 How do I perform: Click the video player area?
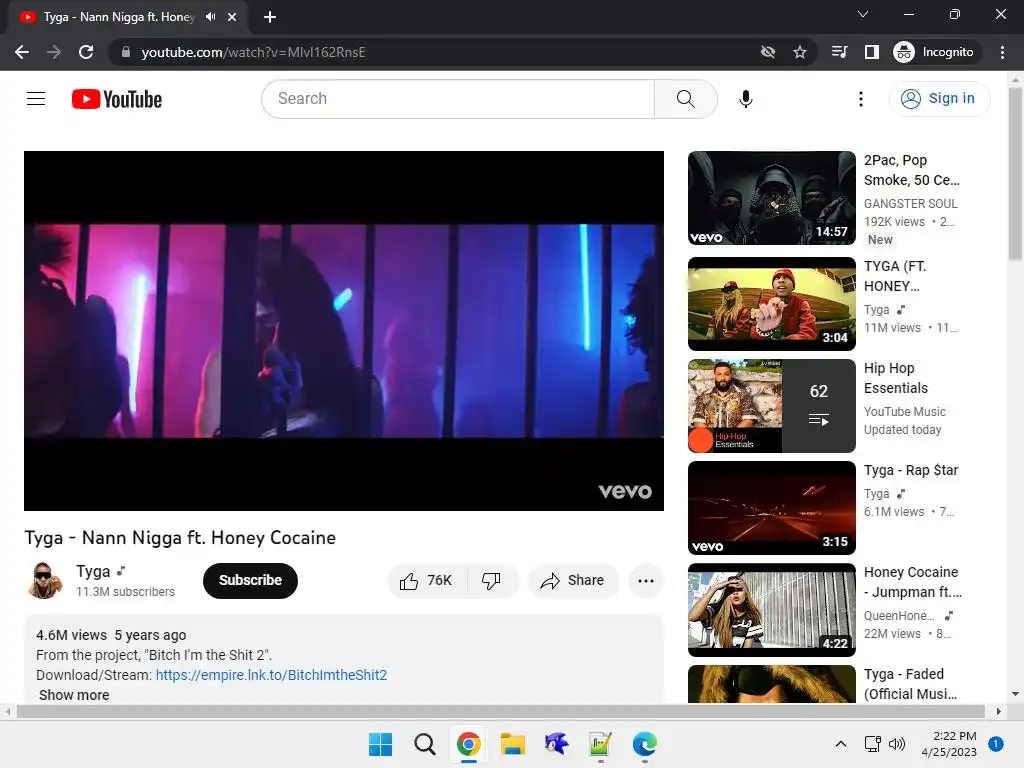pyautogui.click(x=344, y=330)
